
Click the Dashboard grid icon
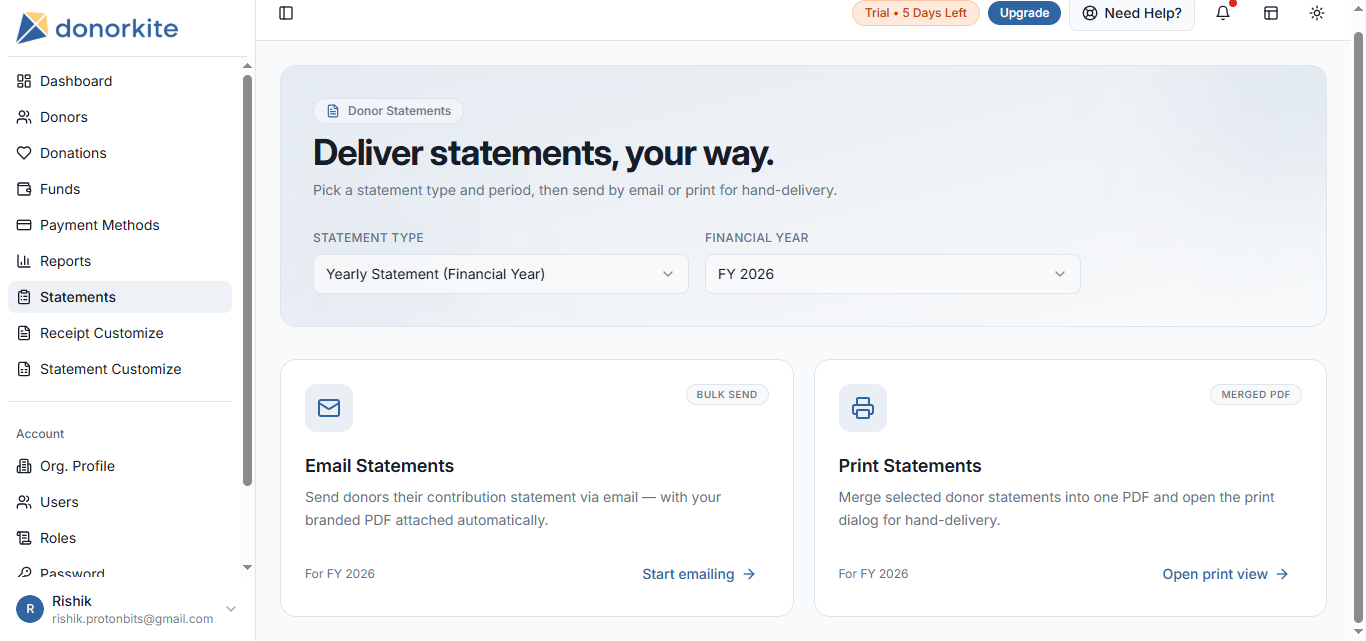(24, 81)
